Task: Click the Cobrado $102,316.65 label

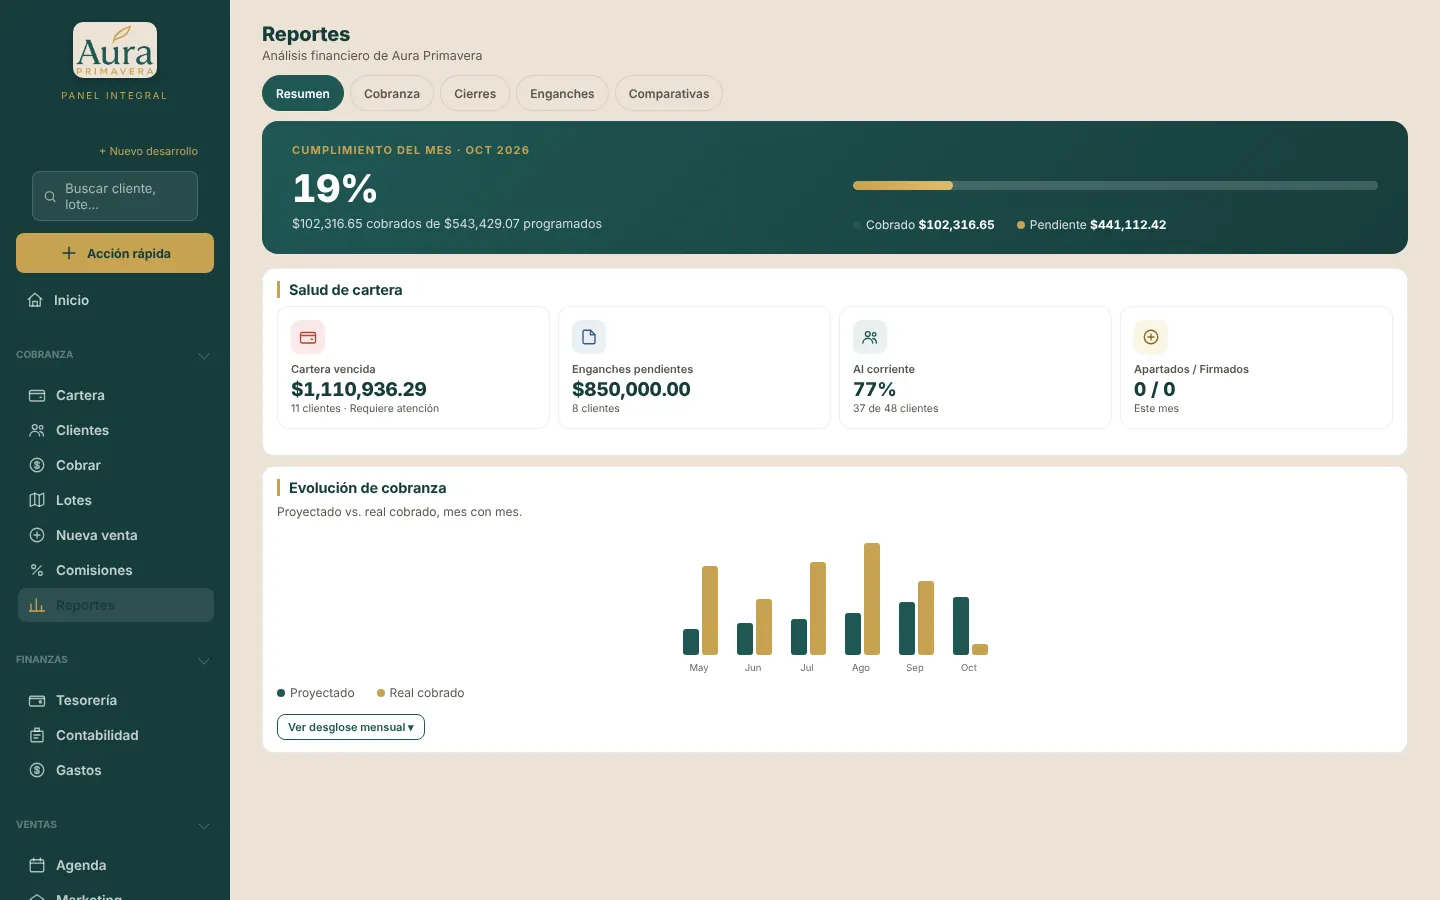Action: click(930, 225)
